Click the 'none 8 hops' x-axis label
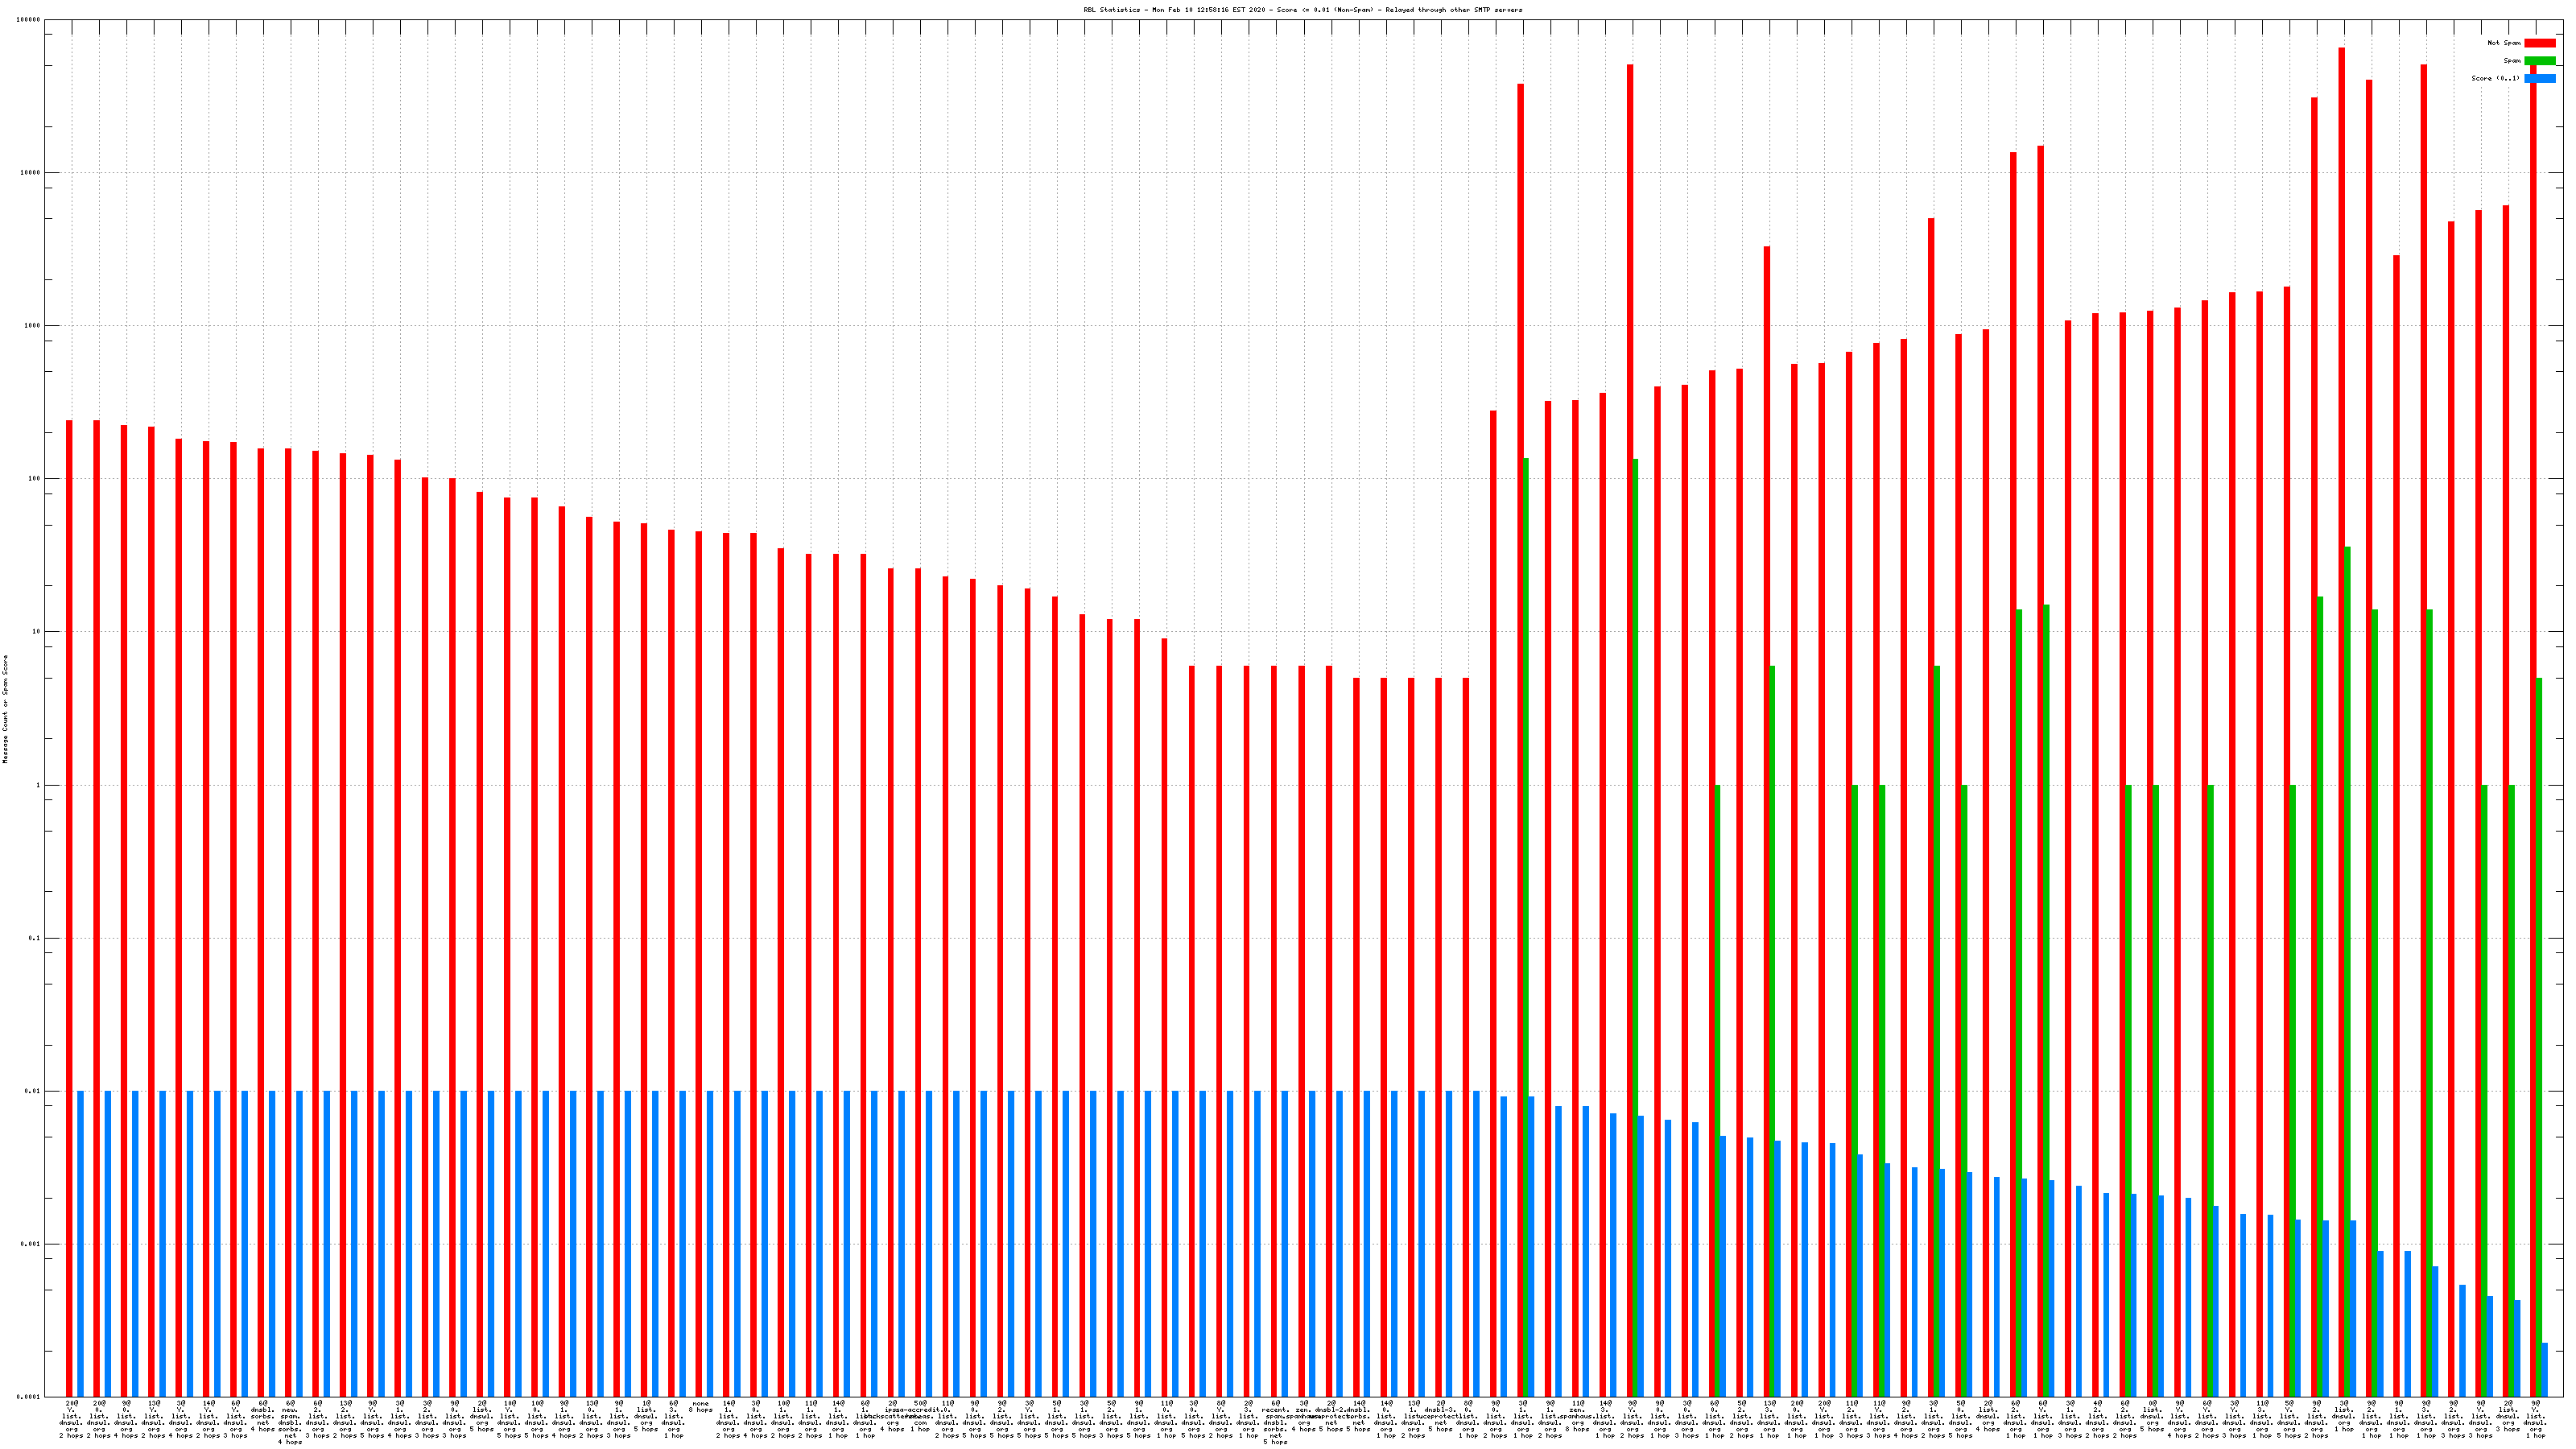This screenshot has width=2576, height=1449. click(x=700, y=1407)
